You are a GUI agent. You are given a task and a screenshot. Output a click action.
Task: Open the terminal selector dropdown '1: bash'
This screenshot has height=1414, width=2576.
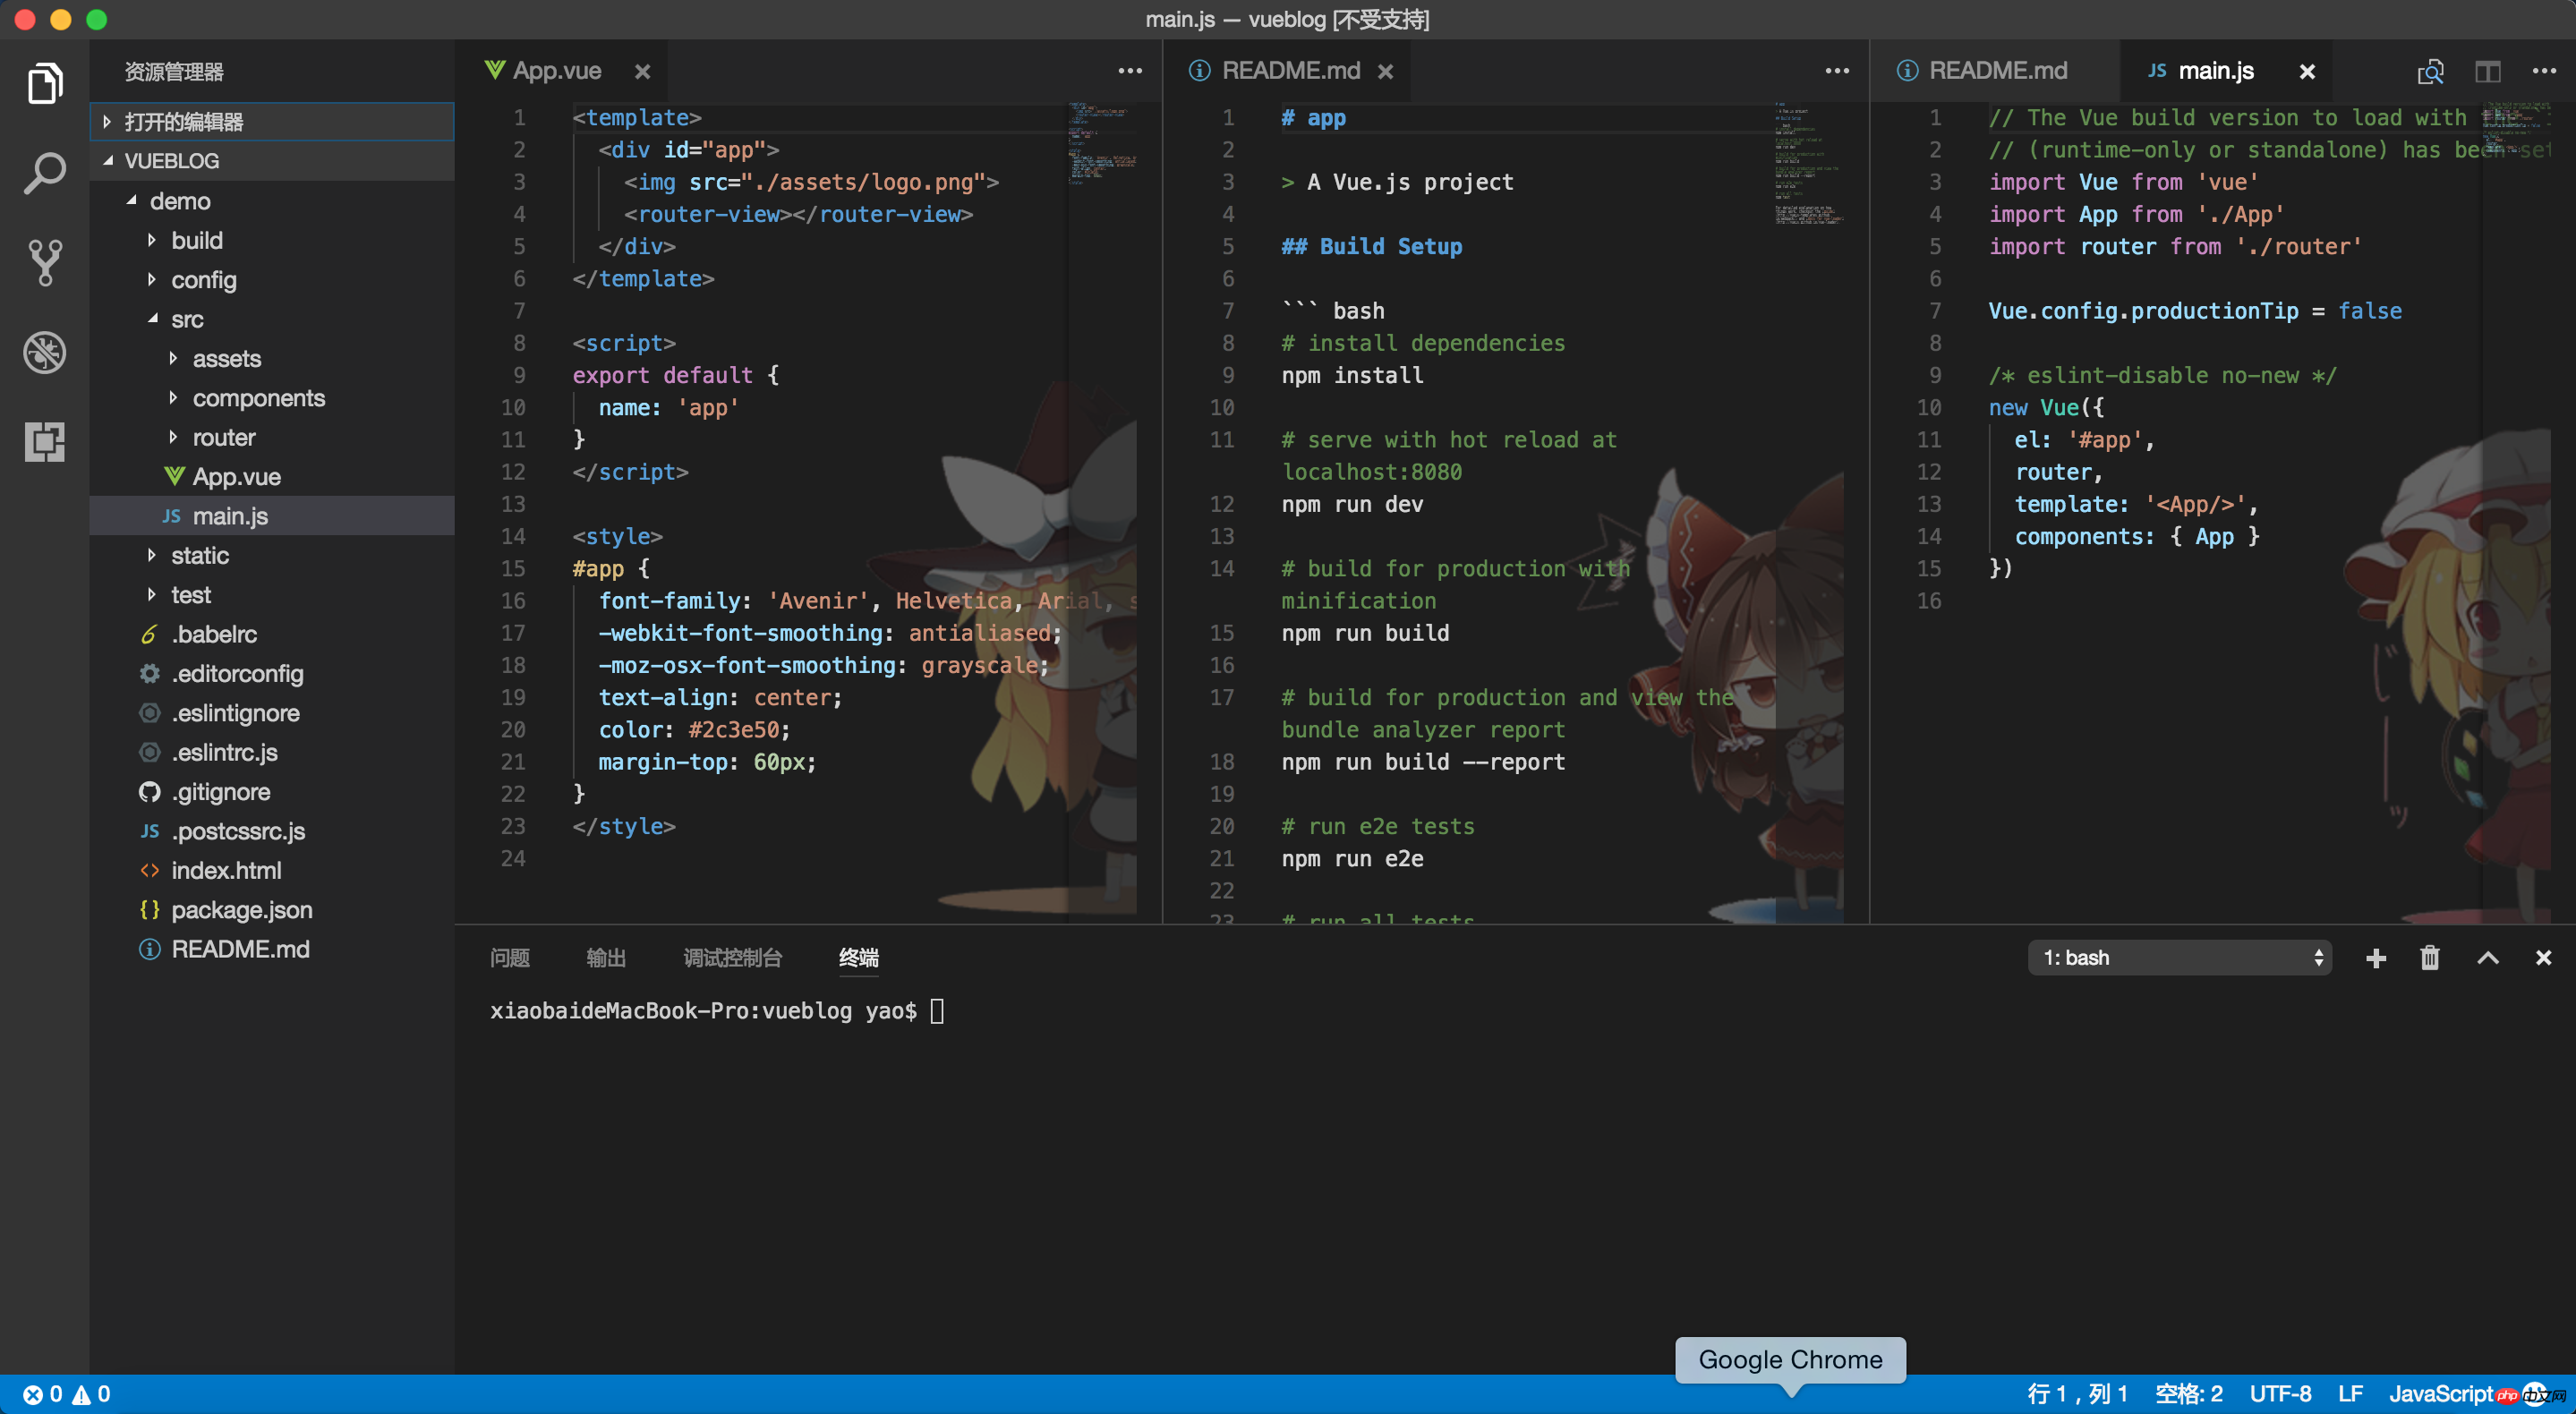2179,958
